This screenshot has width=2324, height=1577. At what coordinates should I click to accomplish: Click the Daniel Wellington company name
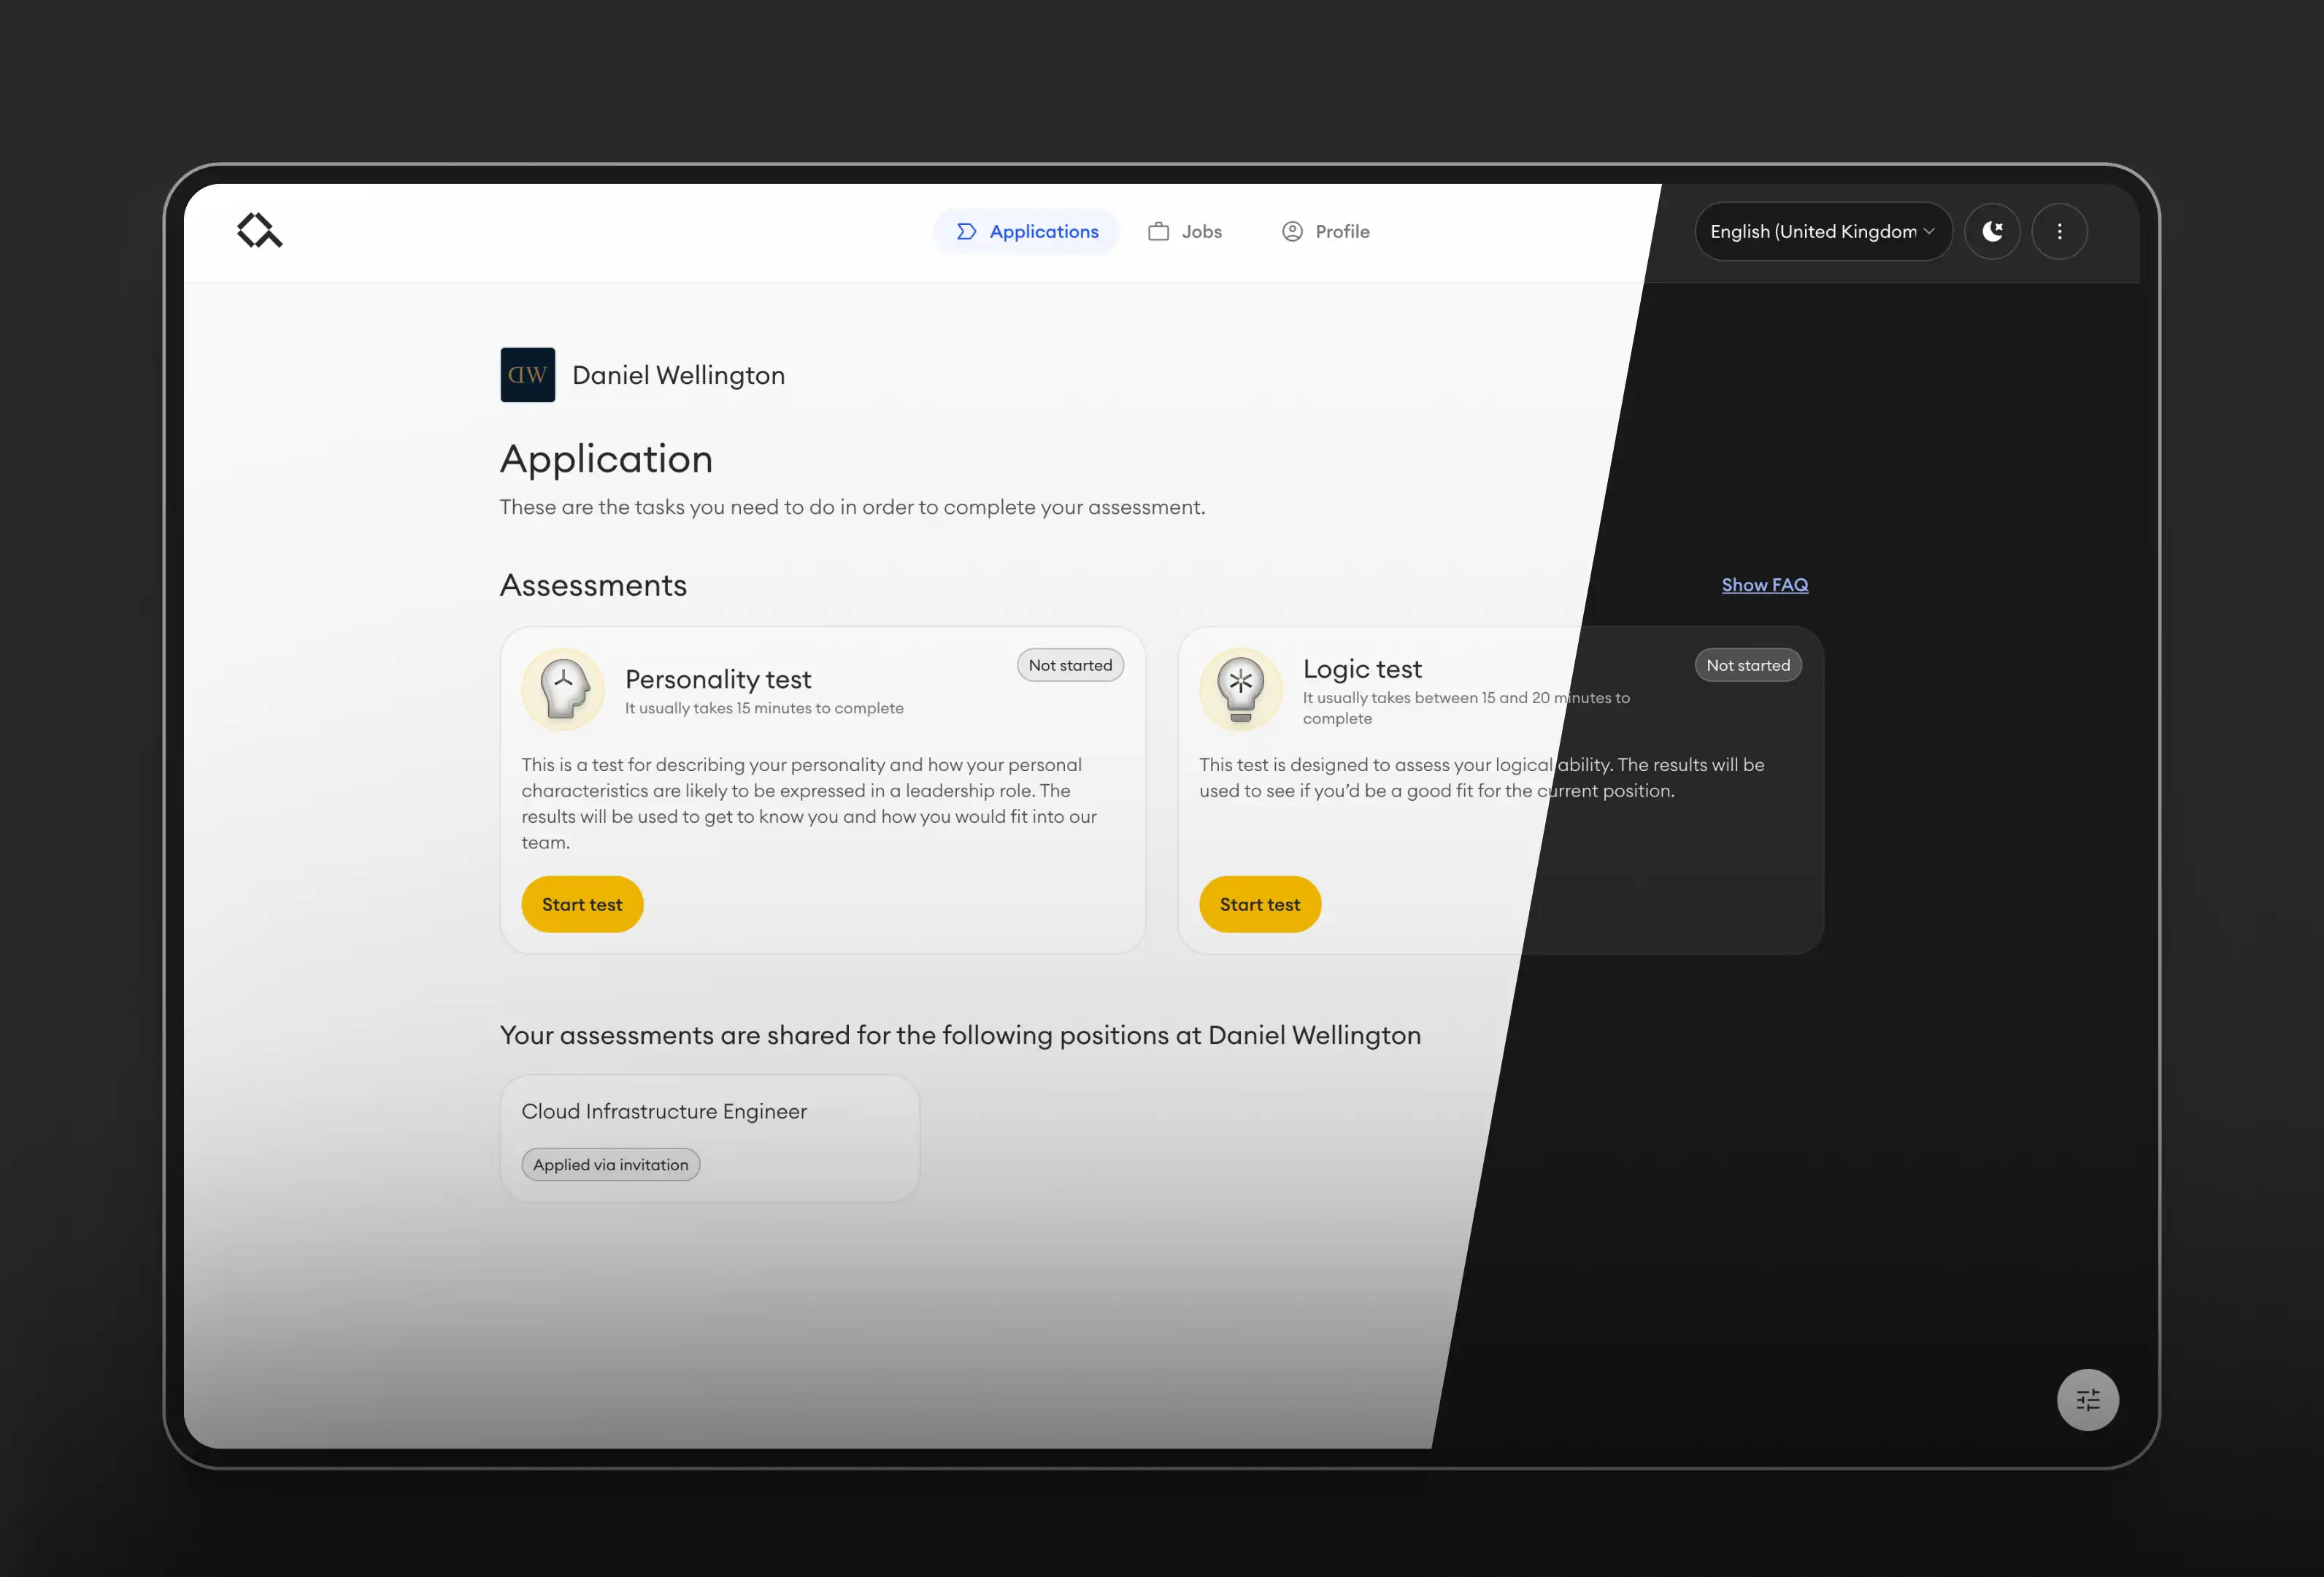(x=678, y=375)
